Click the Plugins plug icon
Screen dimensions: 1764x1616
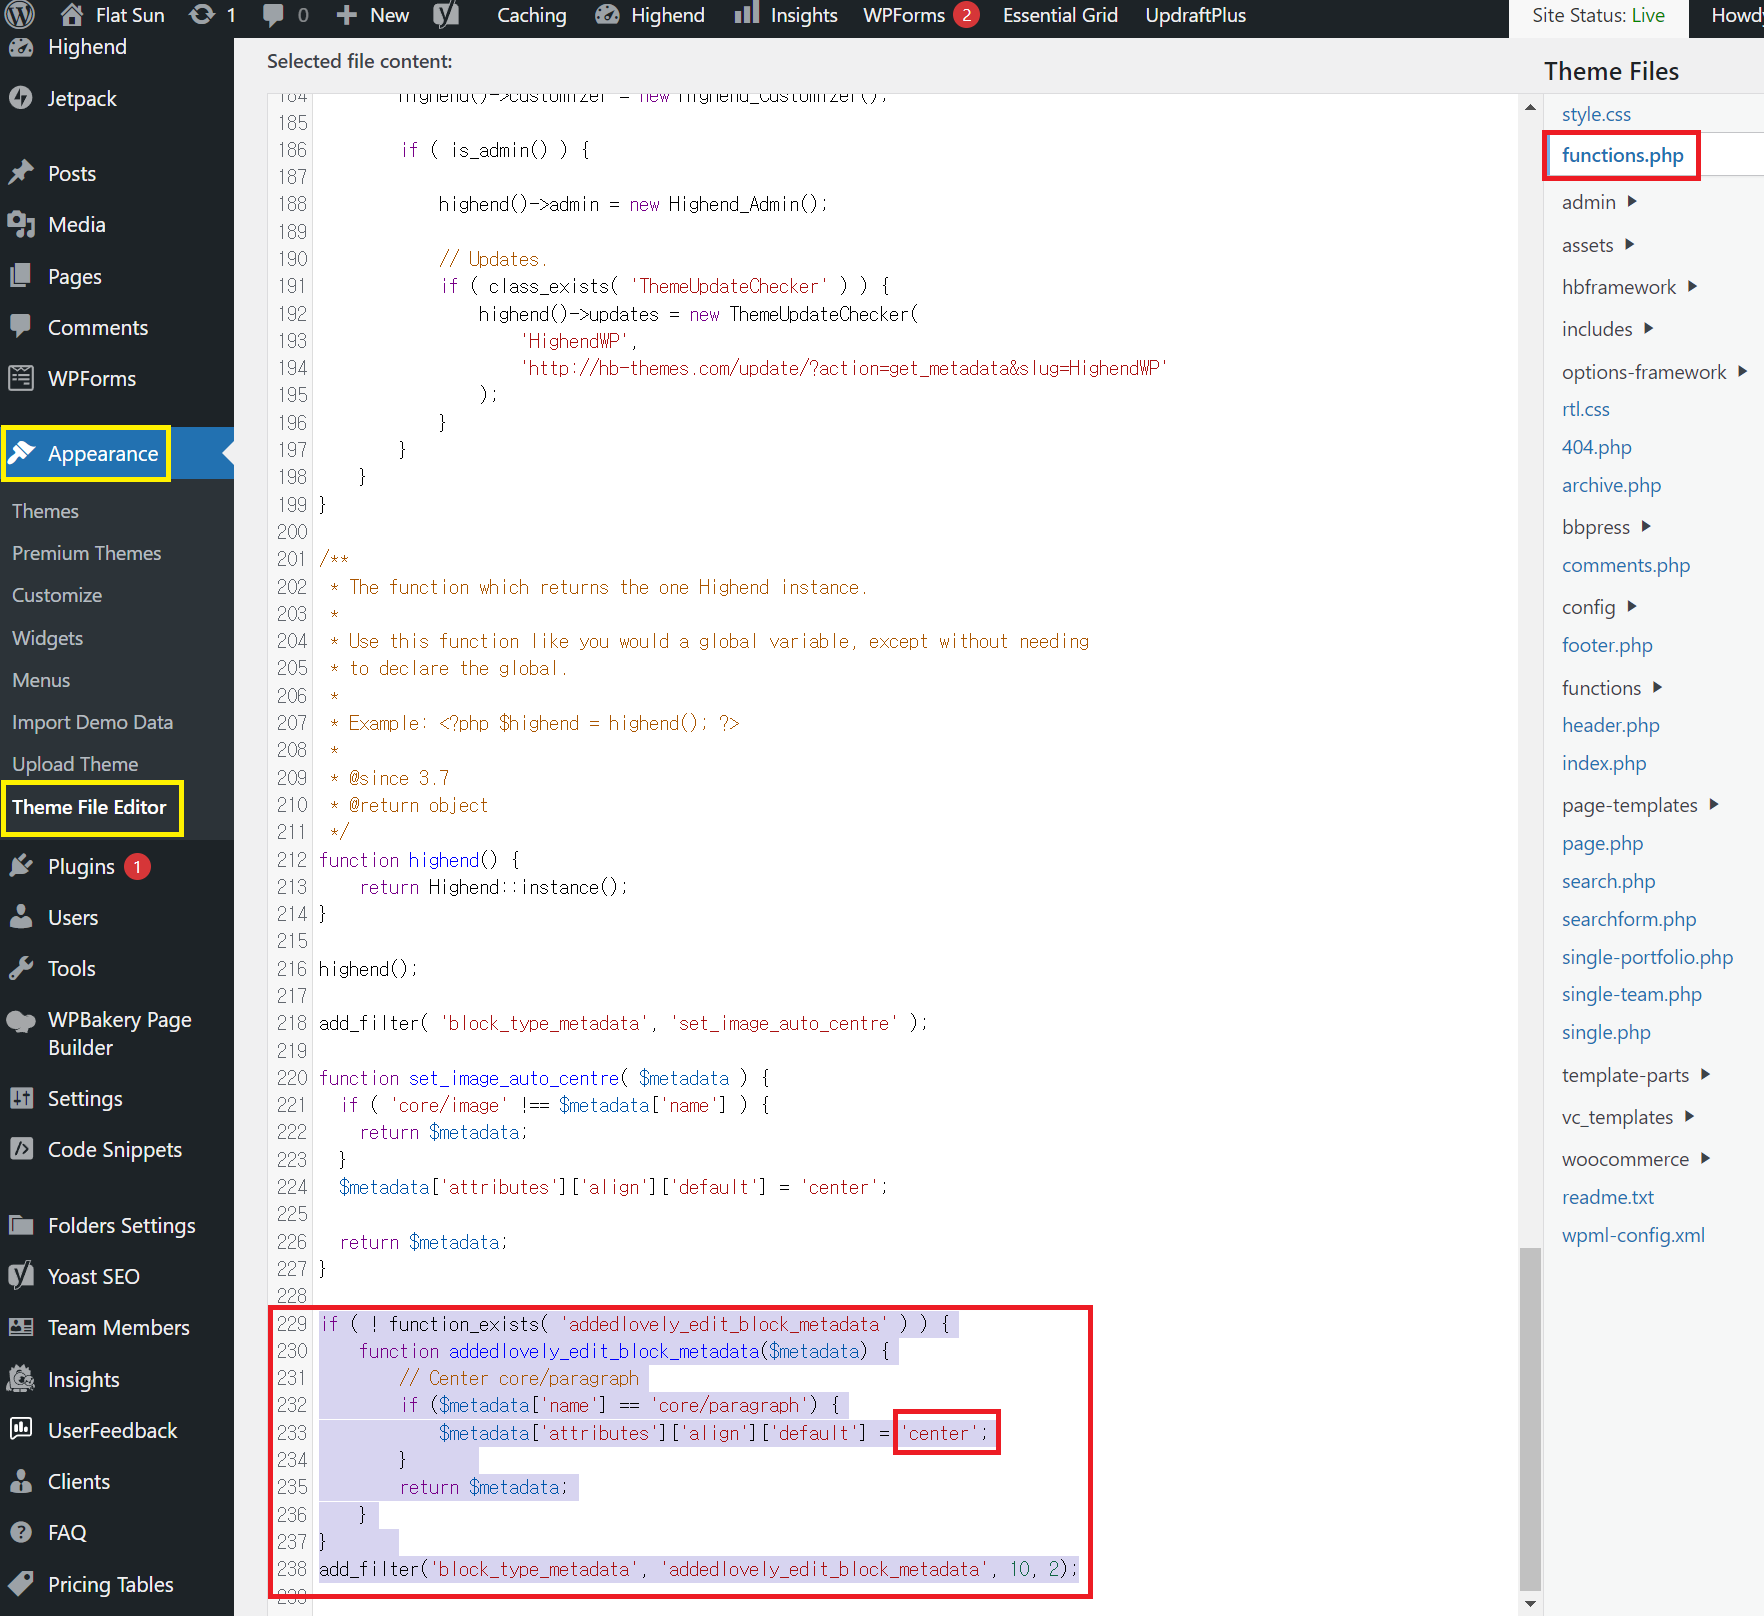[21, 866]
